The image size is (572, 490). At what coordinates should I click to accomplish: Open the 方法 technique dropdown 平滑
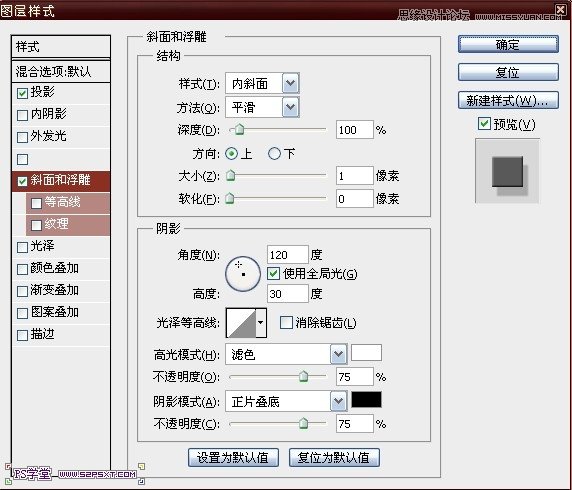point(262,107)
